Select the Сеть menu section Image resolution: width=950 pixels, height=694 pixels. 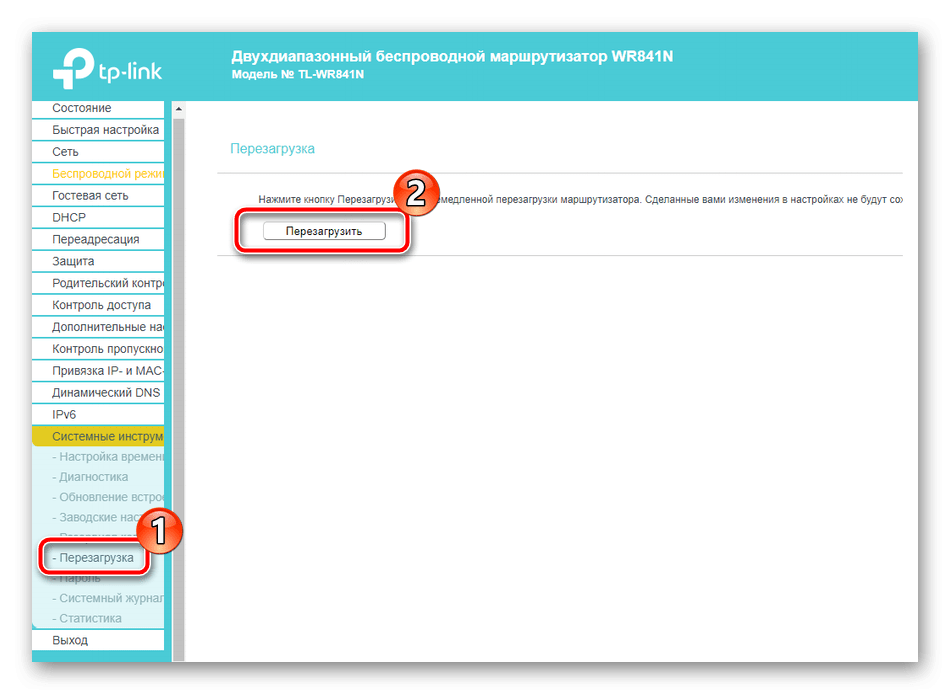[x=66, y=152]
